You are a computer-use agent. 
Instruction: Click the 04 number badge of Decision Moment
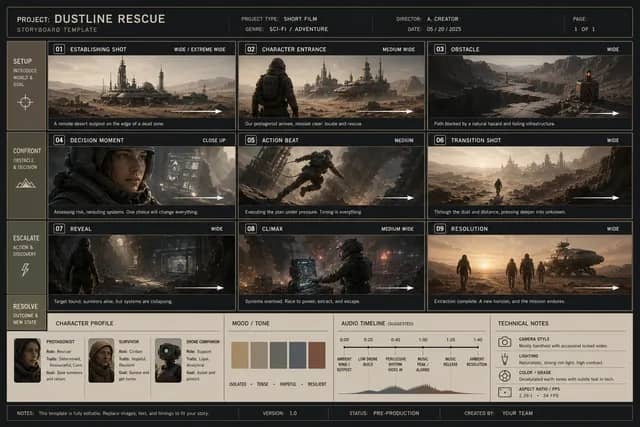(59, 140)
